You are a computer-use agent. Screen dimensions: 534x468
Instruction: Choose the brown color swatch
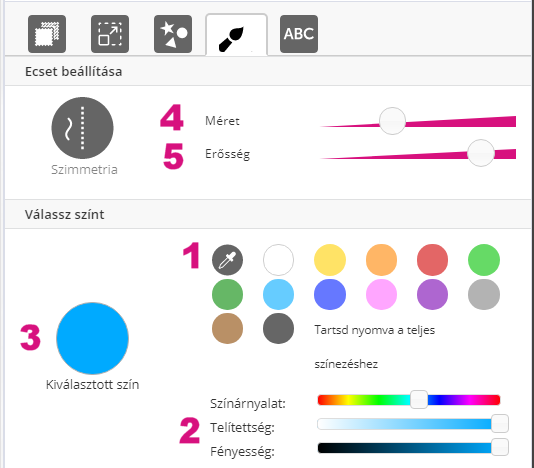[227, 328]
